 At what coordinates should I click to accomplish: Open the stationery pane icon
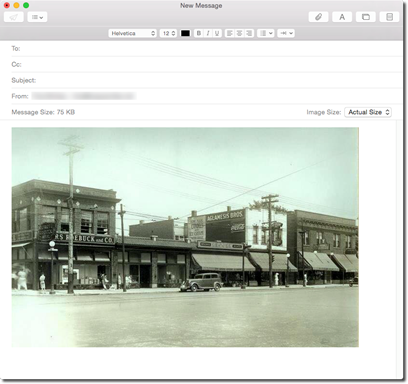[389, 17]
